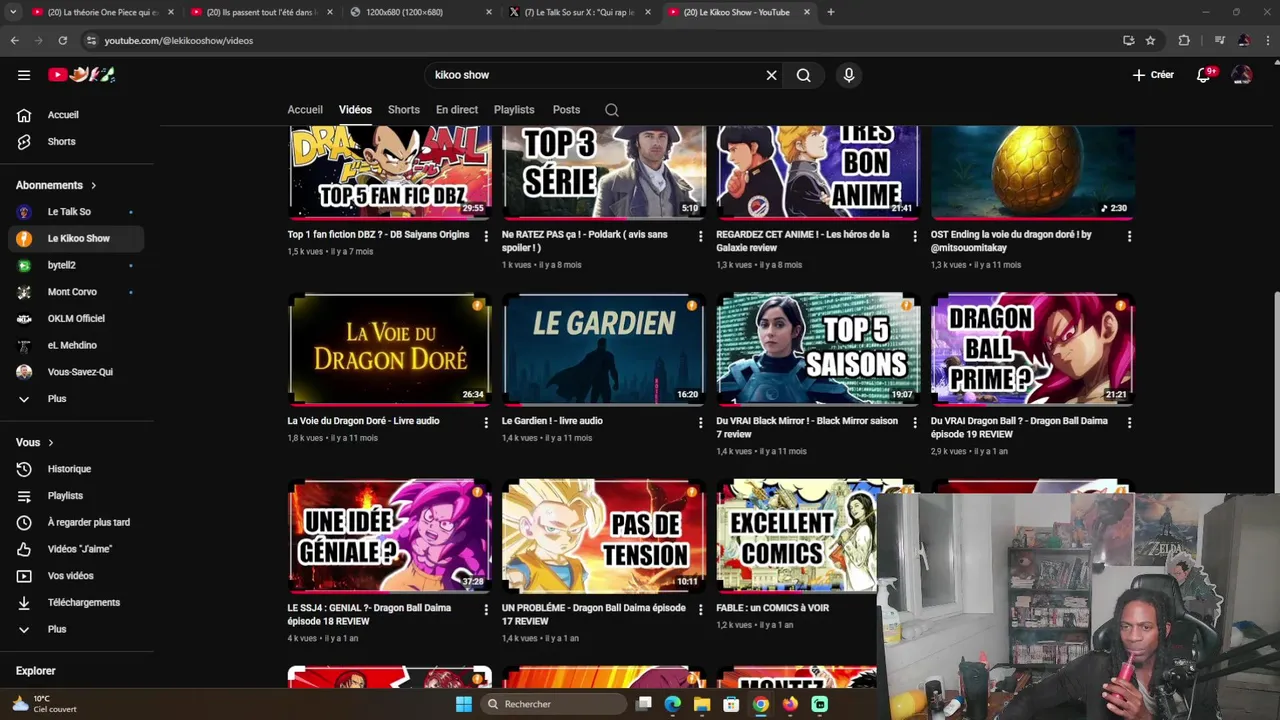
Task: Open options for Les héros de la Galaxie video
Action: (x=914, y=236)
